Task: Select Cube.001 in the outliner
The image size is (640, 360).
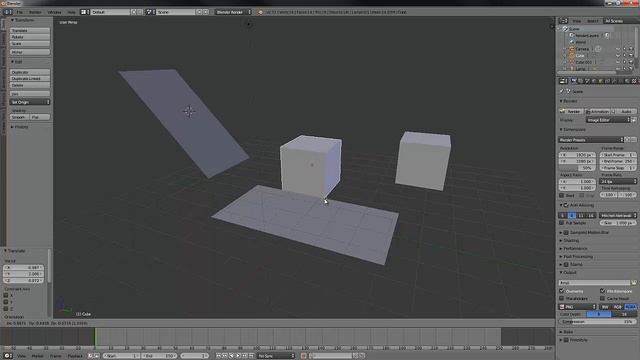Action: tap(583, 62)
